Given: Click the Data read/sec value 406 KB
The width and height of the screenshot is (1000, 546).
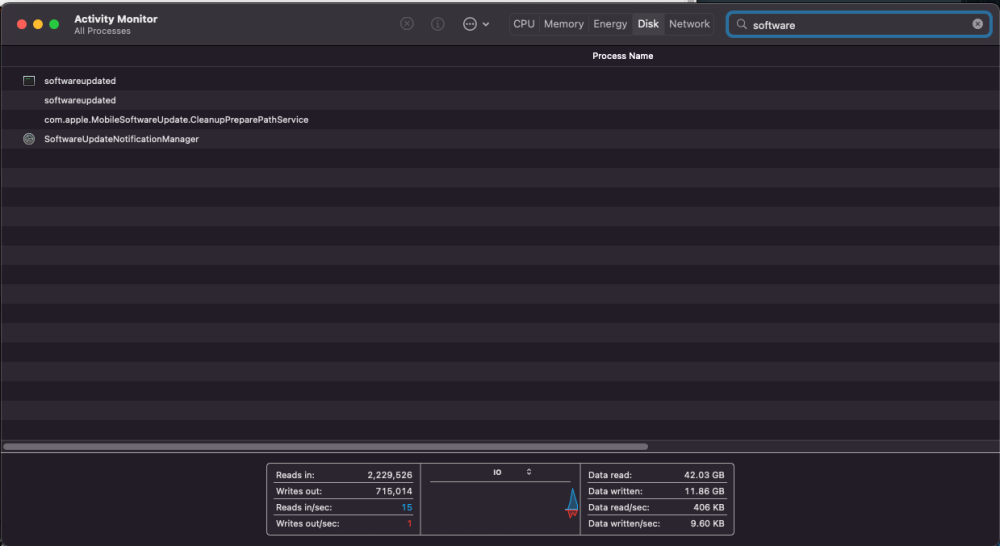Looking at the screenshot, I should pos(709,508).
